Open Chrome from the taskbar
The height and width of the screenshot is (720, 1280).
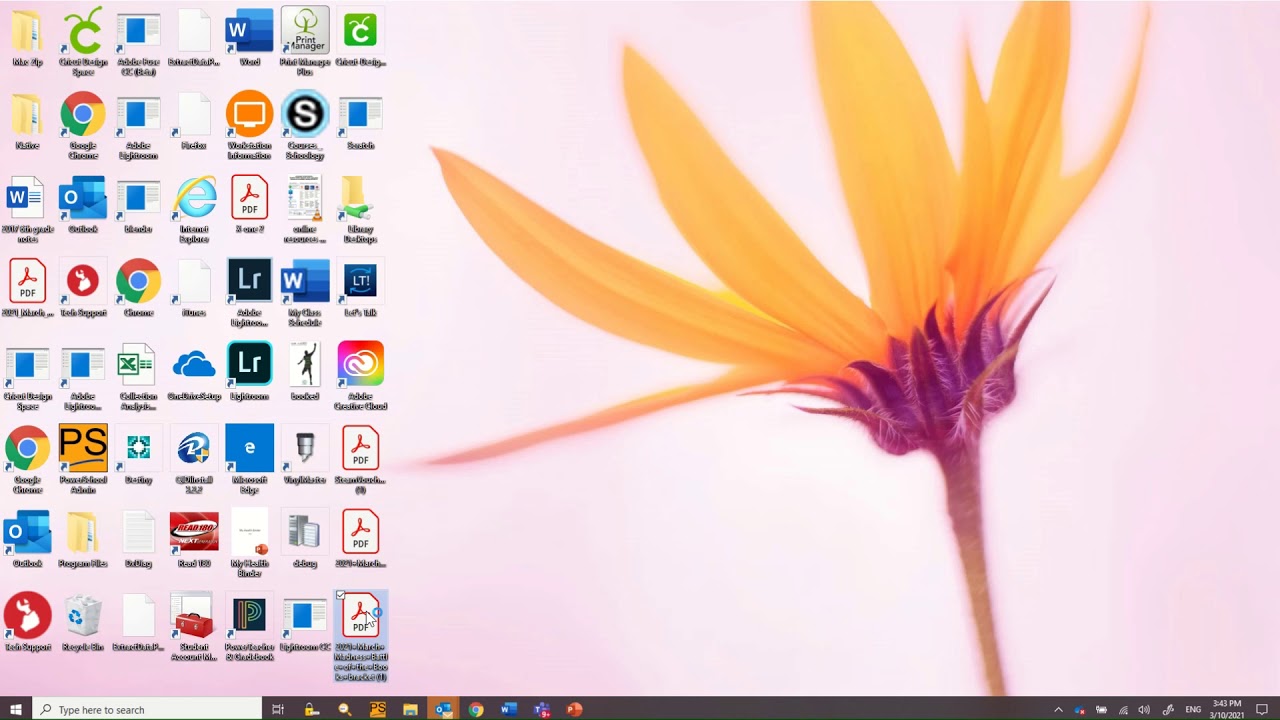476,709
